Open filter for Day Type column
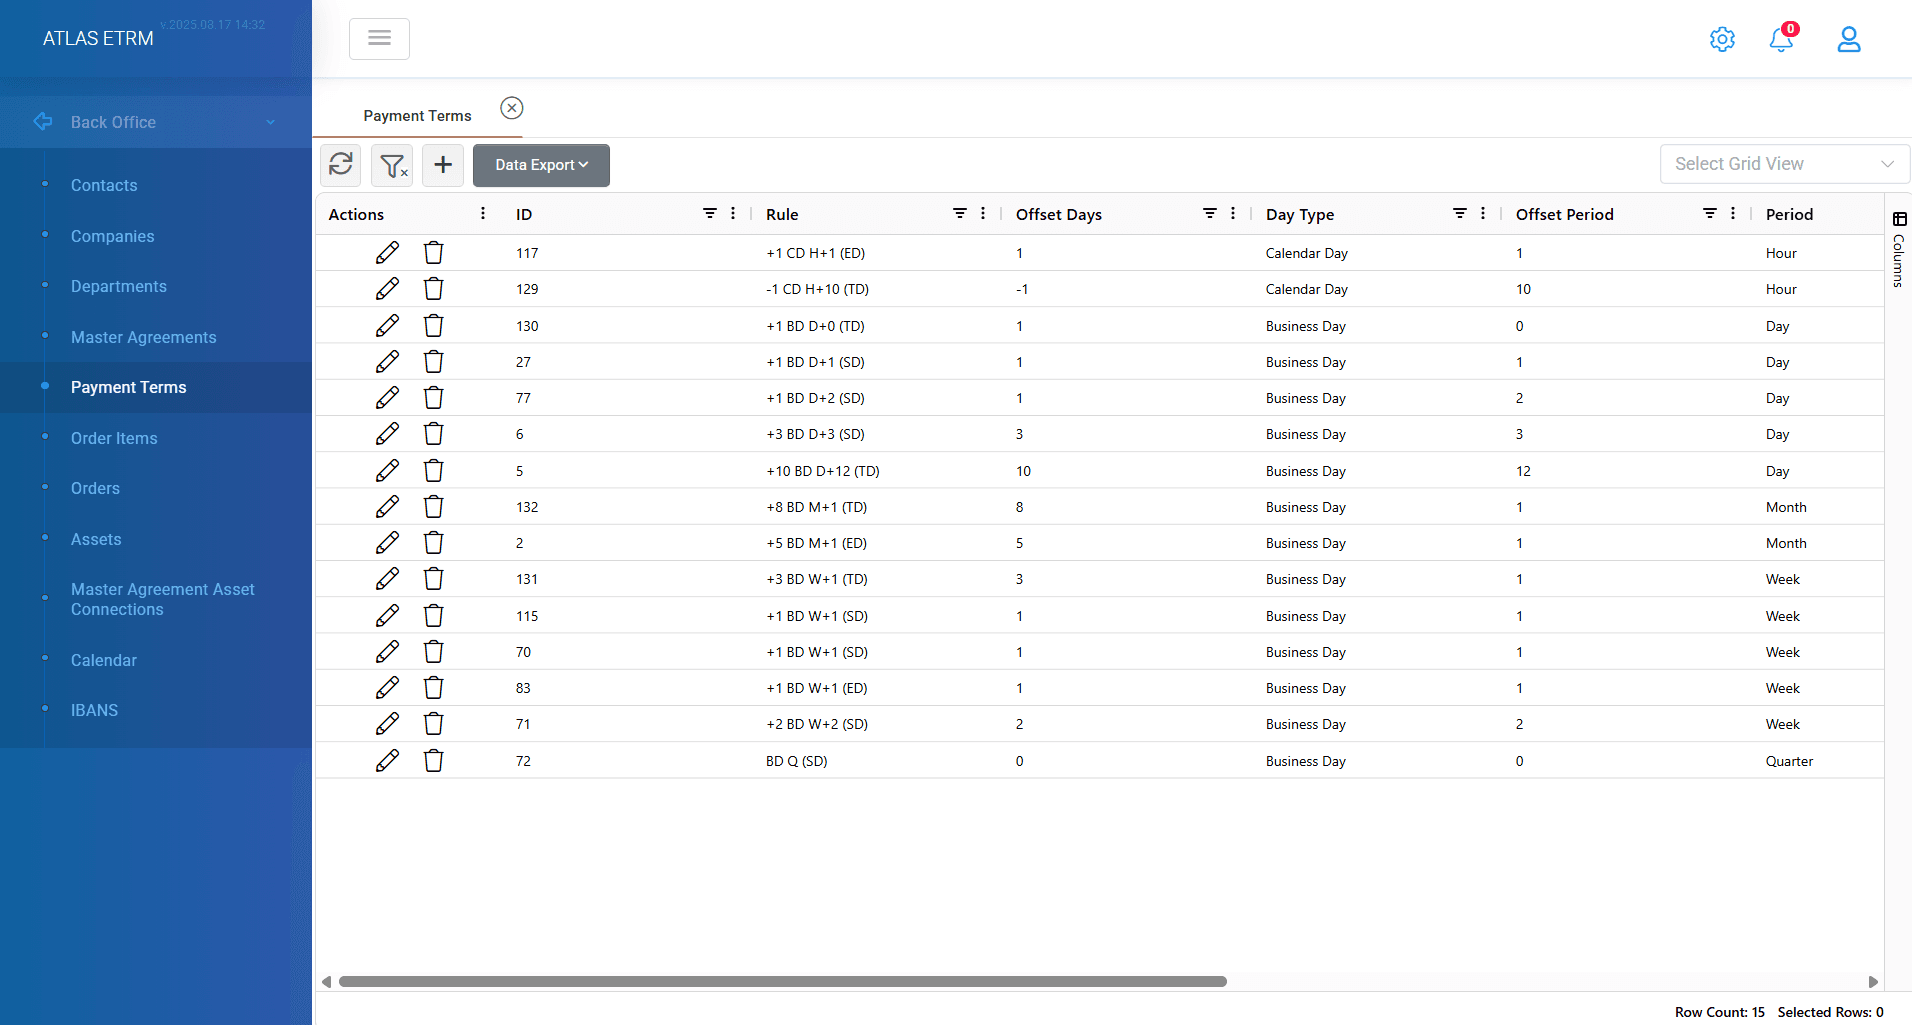 (1459, 214)
